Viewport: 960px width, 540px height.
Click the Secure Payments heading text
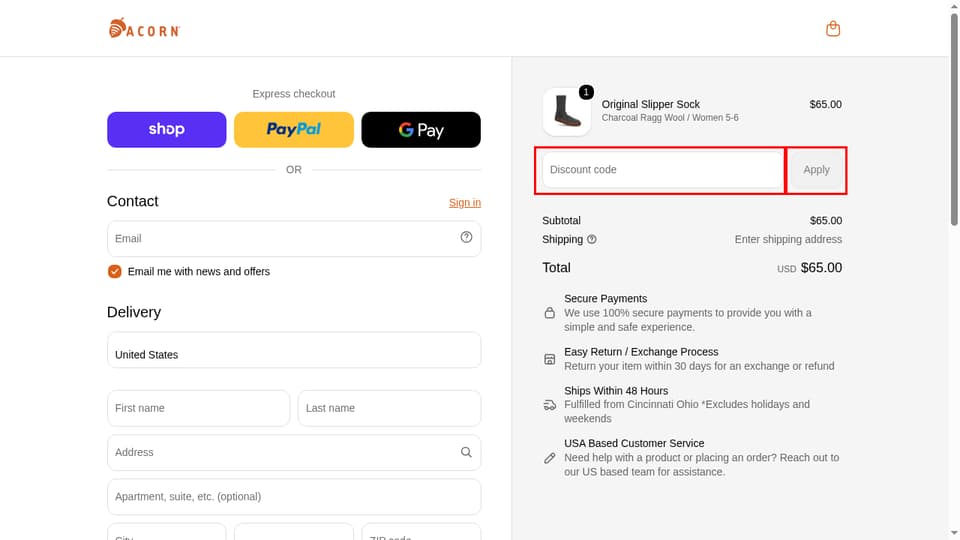point(606,299)
